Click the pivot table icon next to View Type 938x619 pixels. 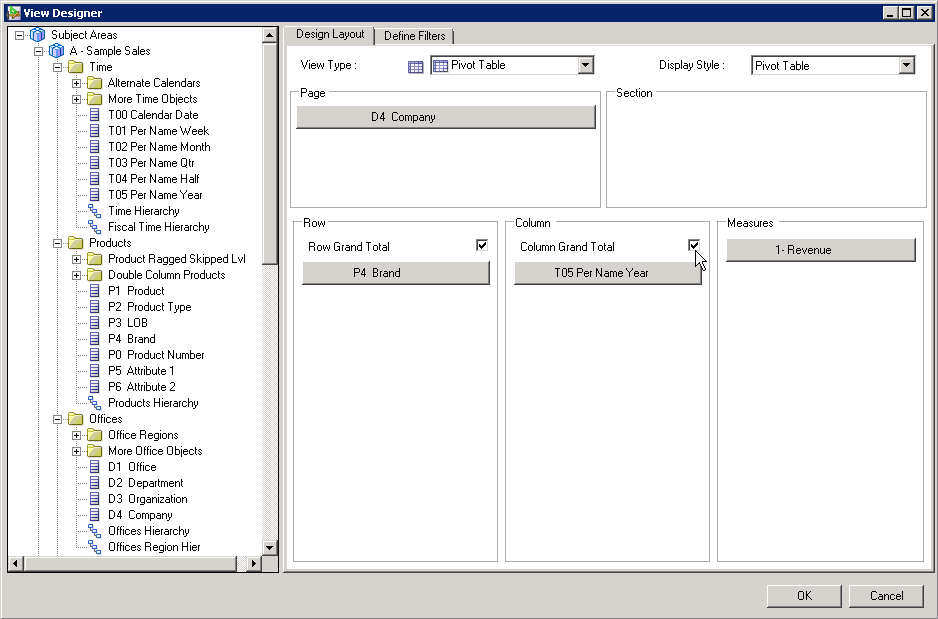click(415, 64)
